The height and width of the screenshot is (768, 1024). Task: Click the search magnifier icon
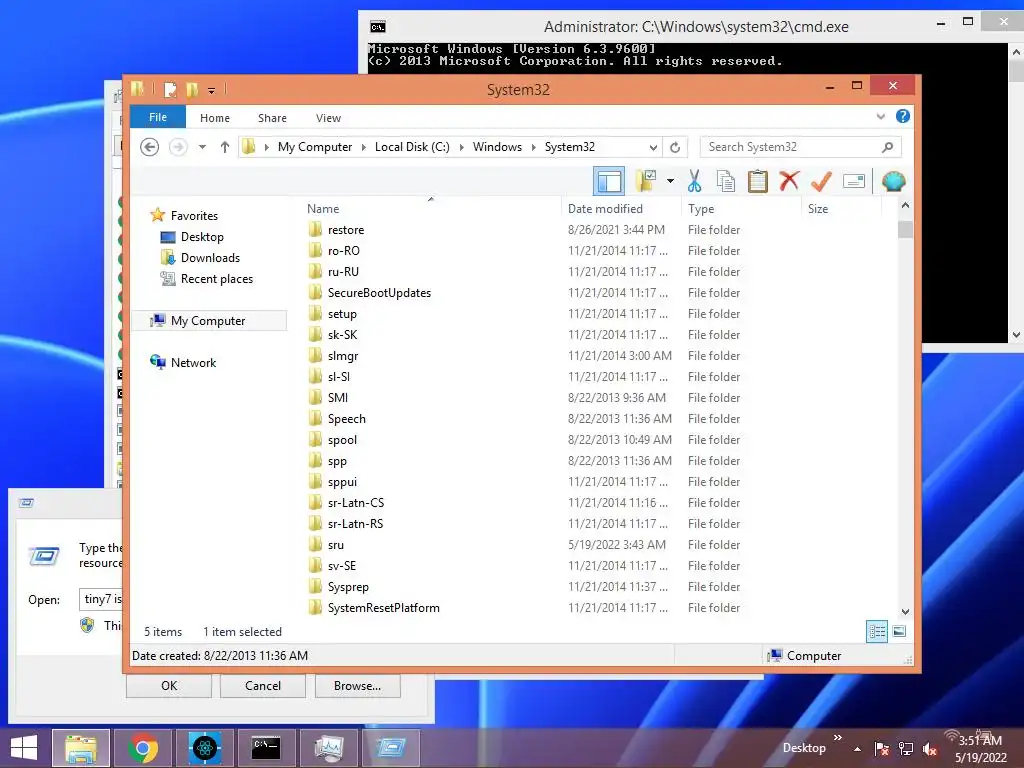pyautogui.click(x=887, y=147)
